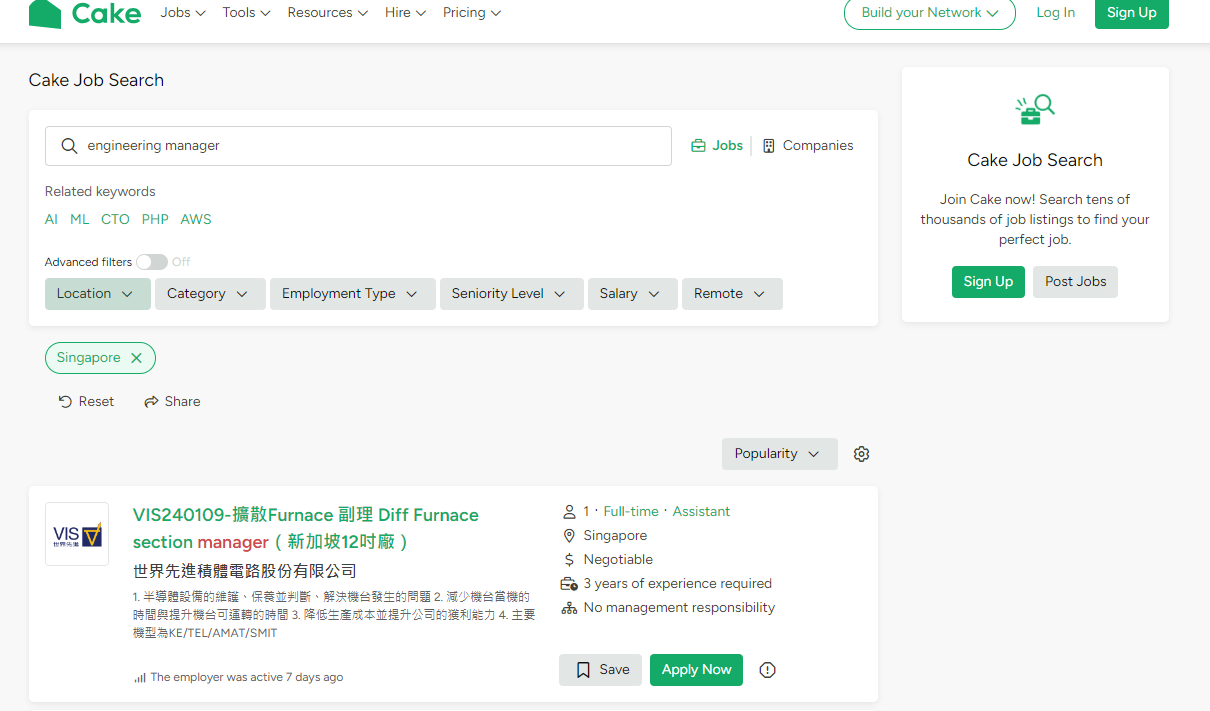Click '3 years of experience required' text
Image resolution: width=1210 pixels, height=711 pixels.
tap(678, 584)
